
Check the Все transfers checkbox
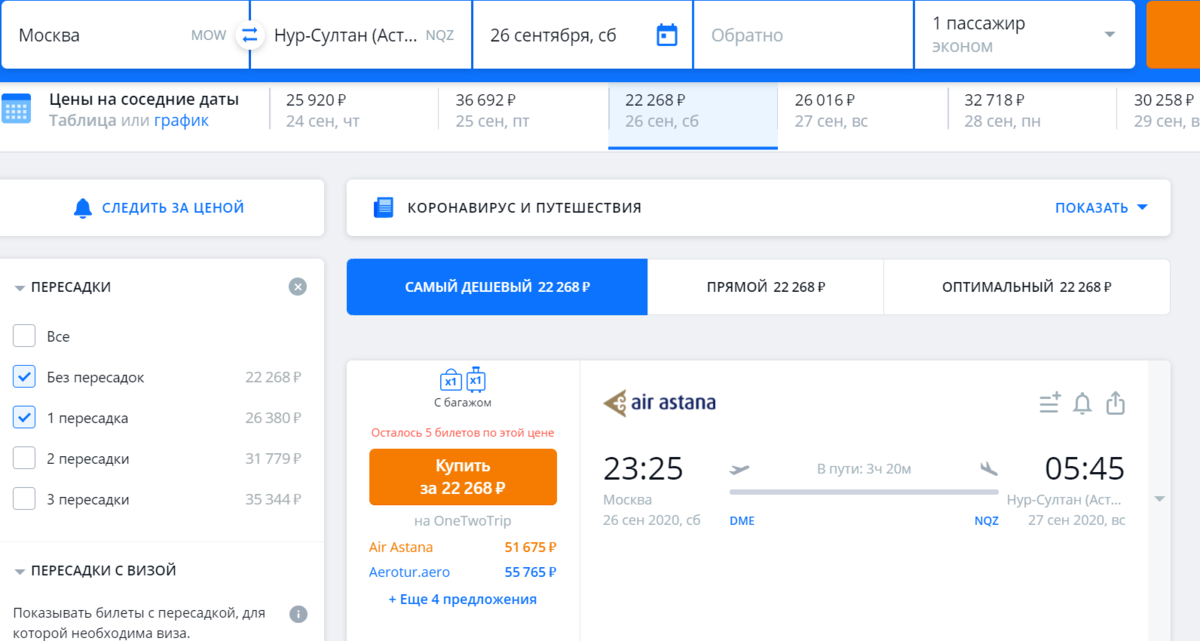(24, 337)
